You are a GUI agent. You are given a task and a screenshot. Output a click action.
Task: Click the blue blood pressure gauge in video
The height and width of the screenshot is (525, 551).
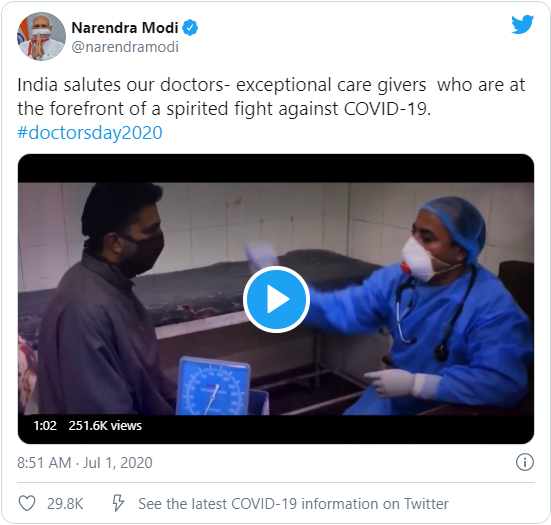[x=214, y=386]
